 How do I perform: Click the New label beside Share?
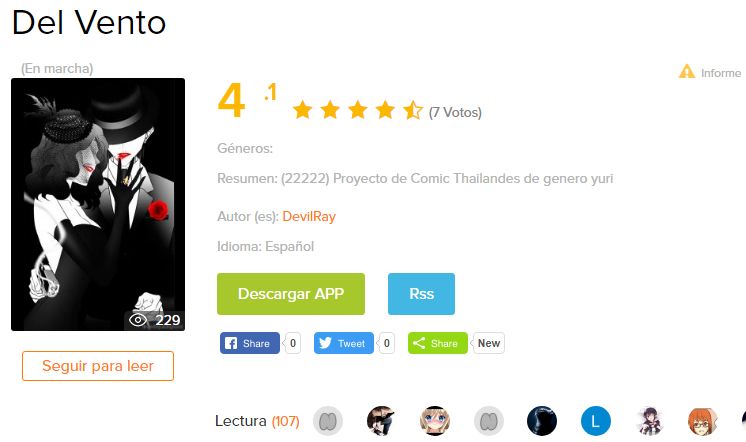[x=489, y=343]
